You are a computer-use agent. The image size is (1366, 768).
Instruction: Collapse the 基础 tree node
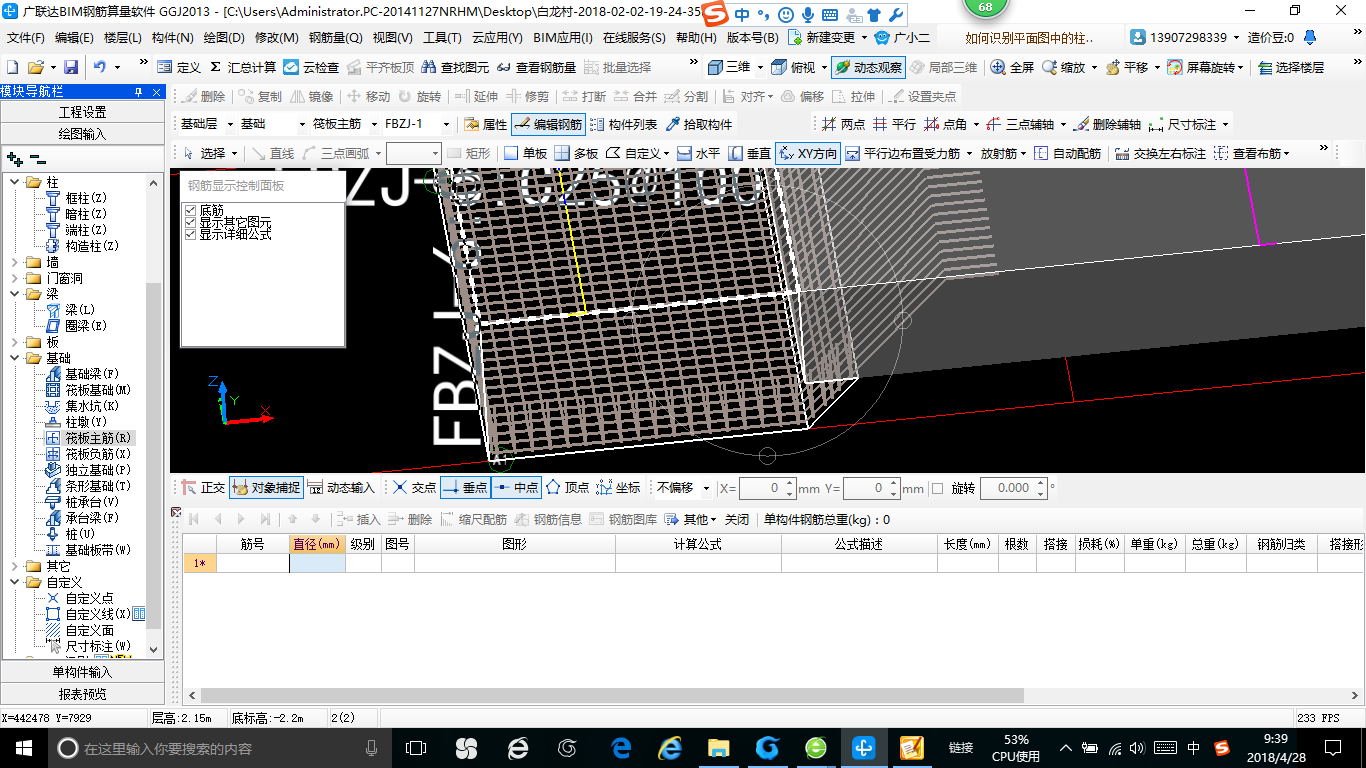coord(15,358)
